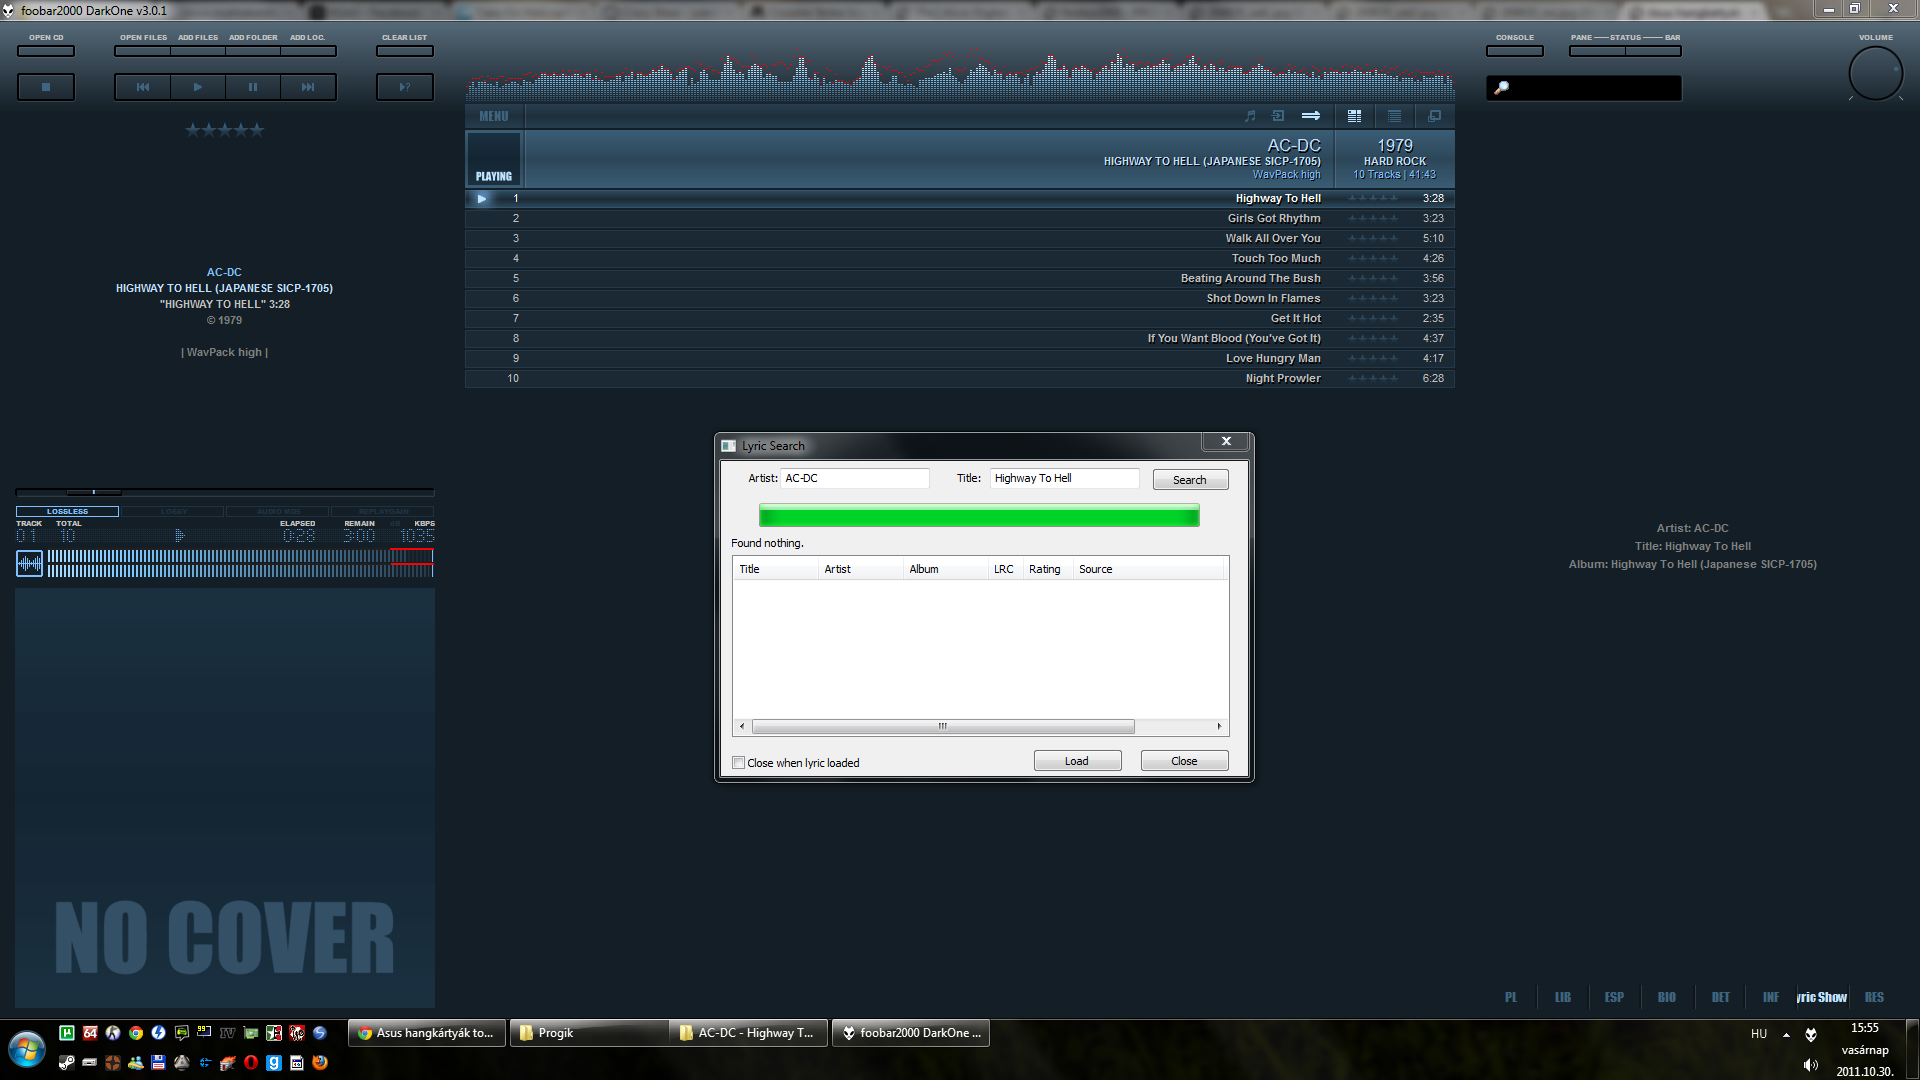The width and height of the screenshot is (1920, 1080).
Task: Switch to the ESP panel tab
Action: click(1614, 997)
